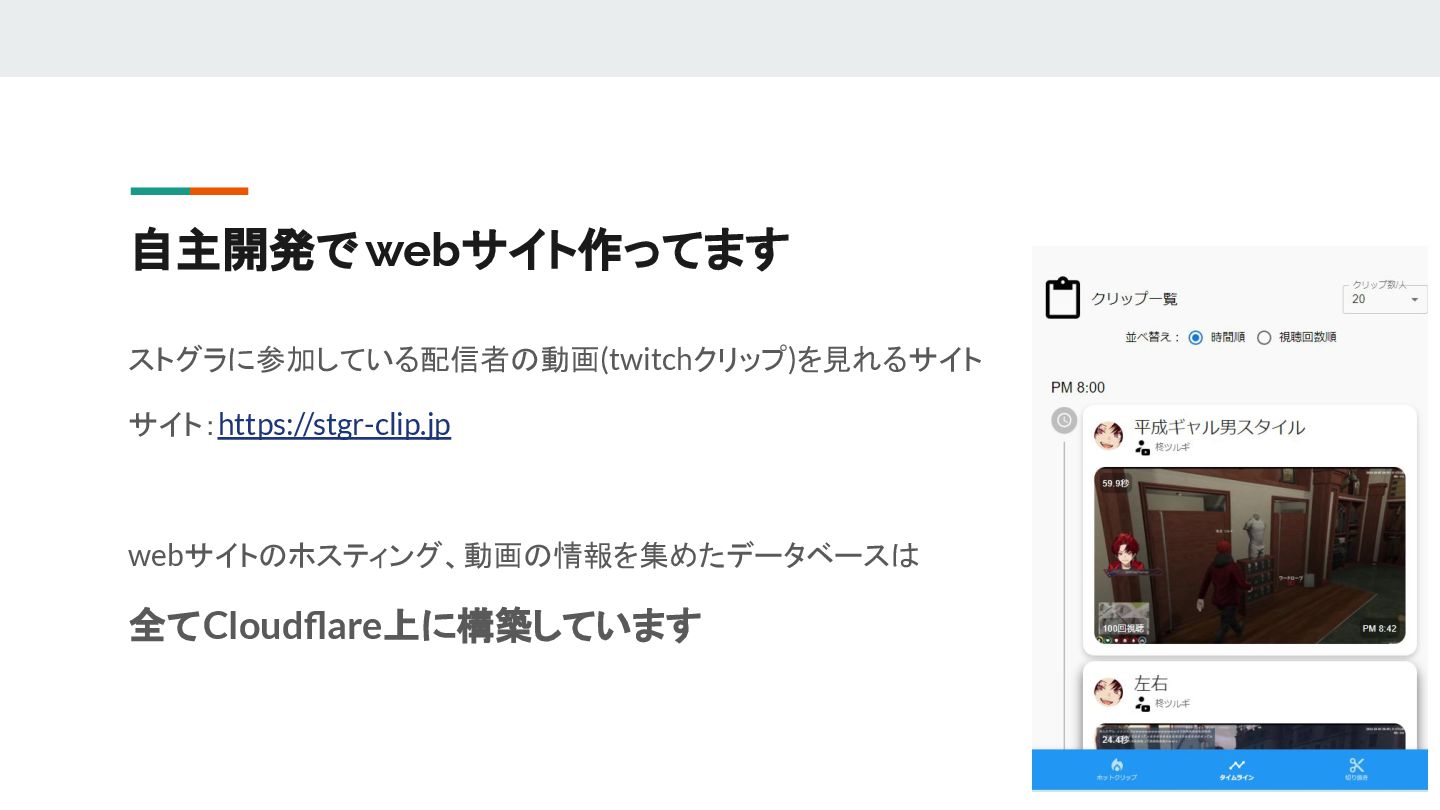Open the 24.4秒 clip thumbnail
Viewport: 1440px width, 810px height.
pos(1250,736)
